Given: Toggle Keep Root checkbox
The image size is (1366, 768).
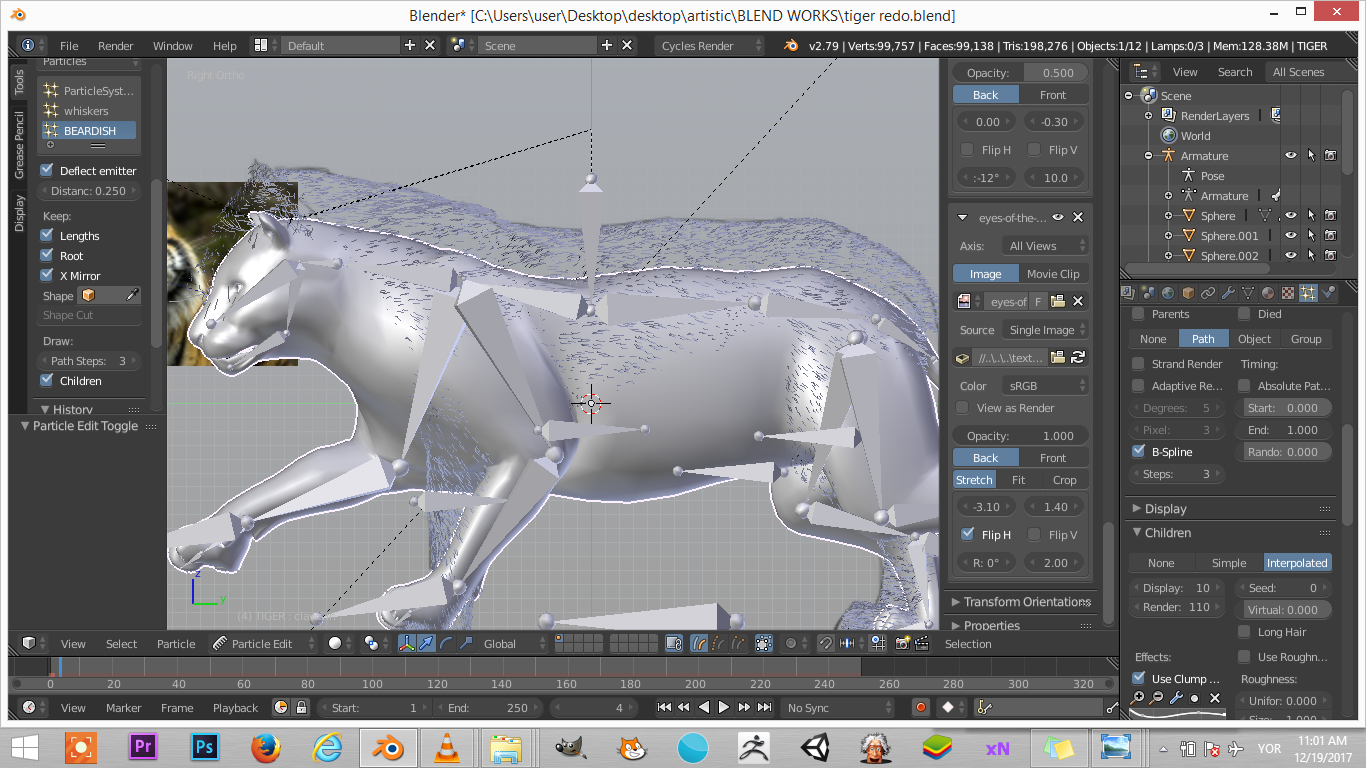Looking at the screenshot, I should click(x=46, y=255).
